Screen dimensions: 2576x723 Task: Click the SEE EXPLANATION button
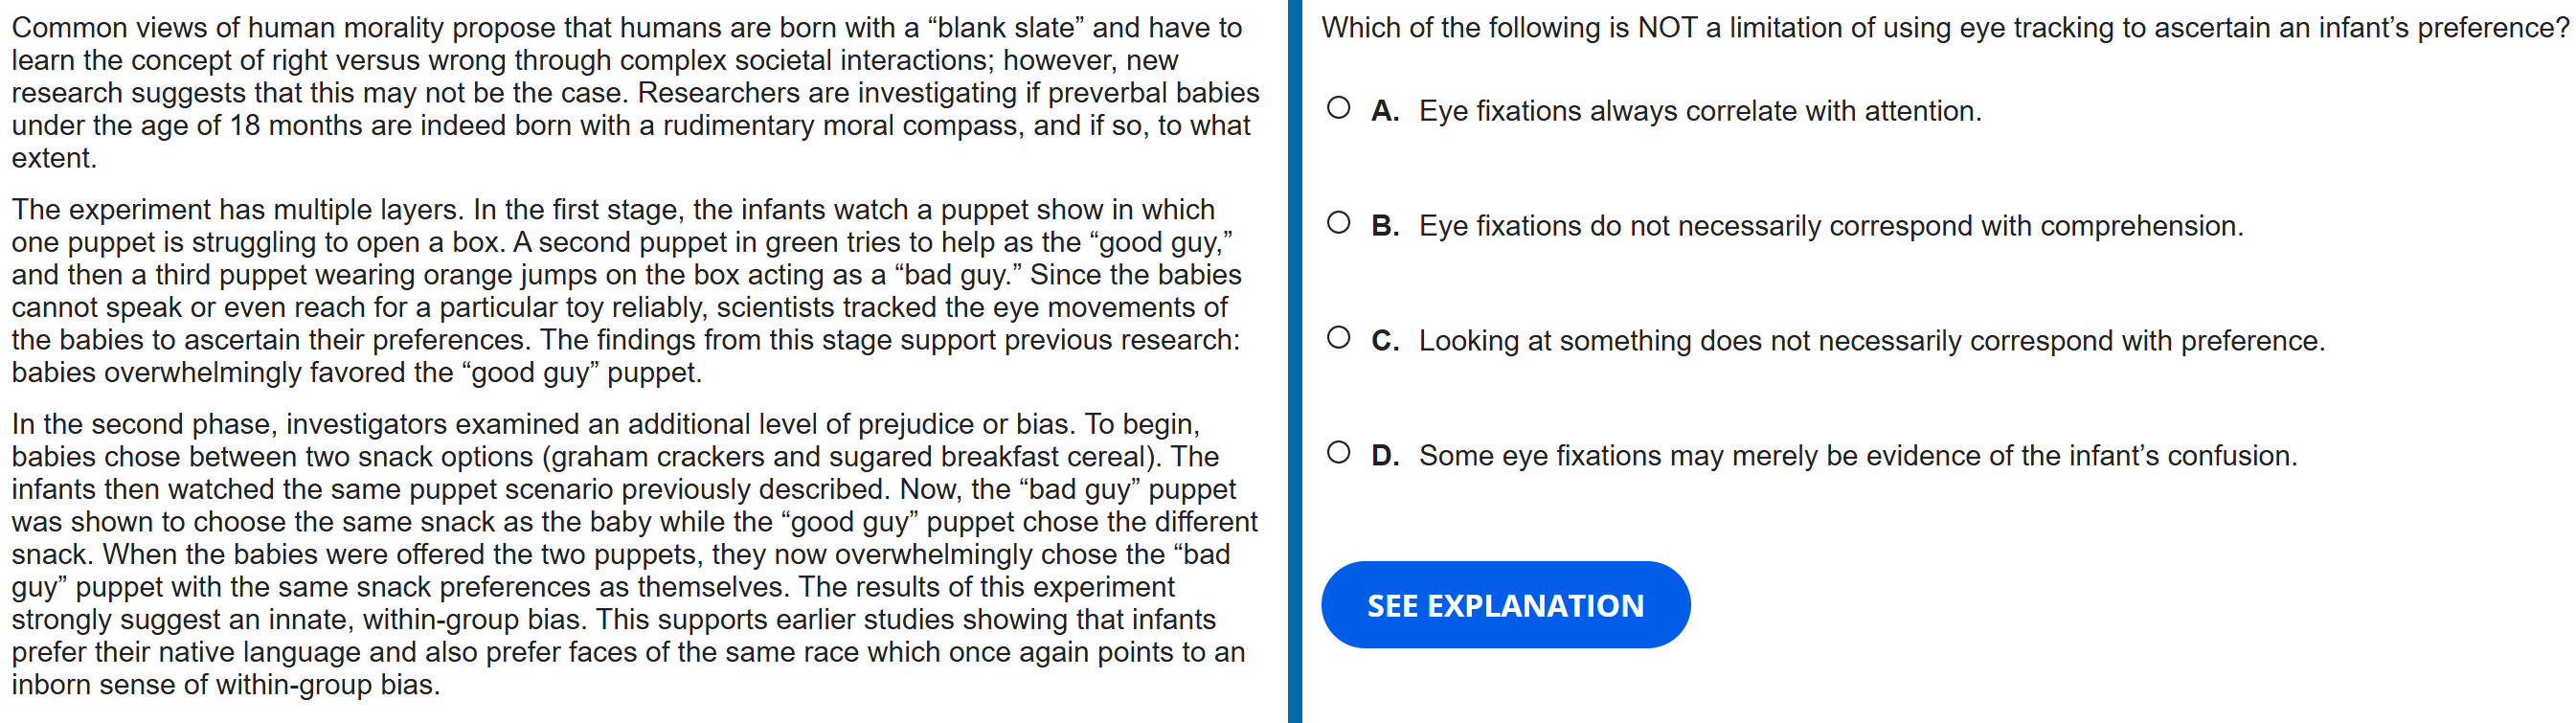click(x=1504, y=605)
